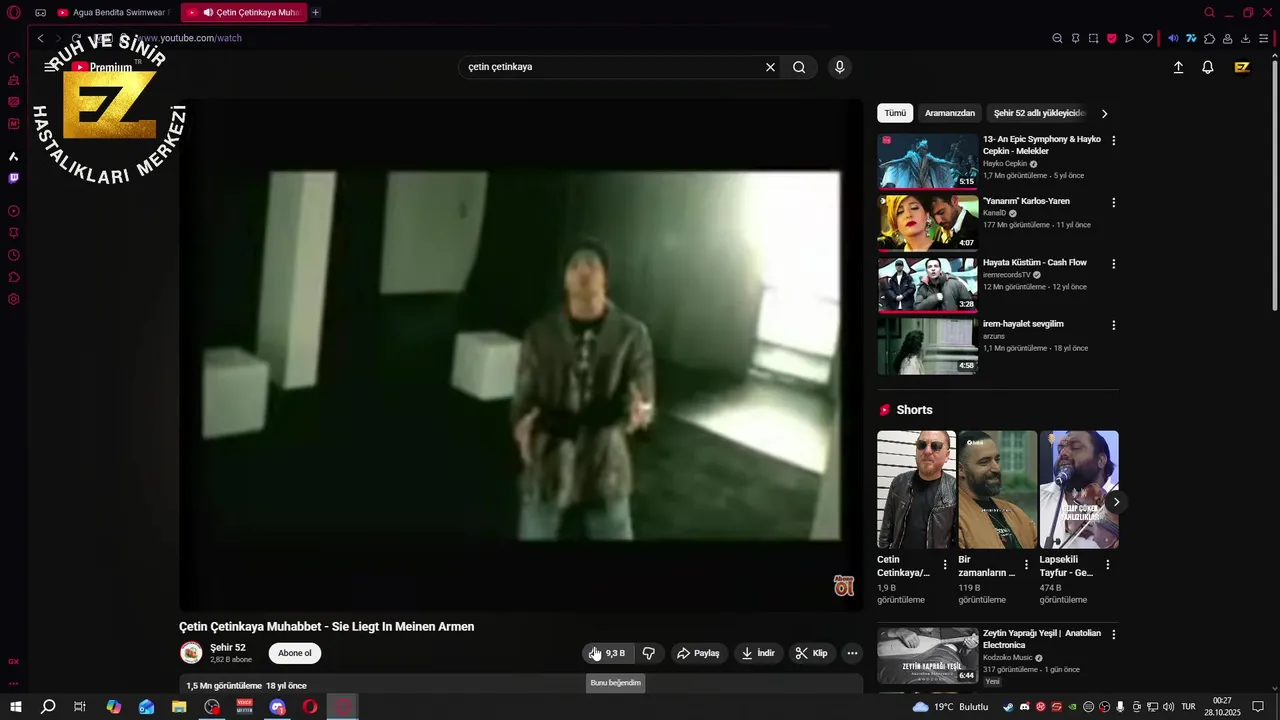The image size is (1280, 720).
Task: Open irem-hayalet sevgilim video title
Action: point(1023,324)
